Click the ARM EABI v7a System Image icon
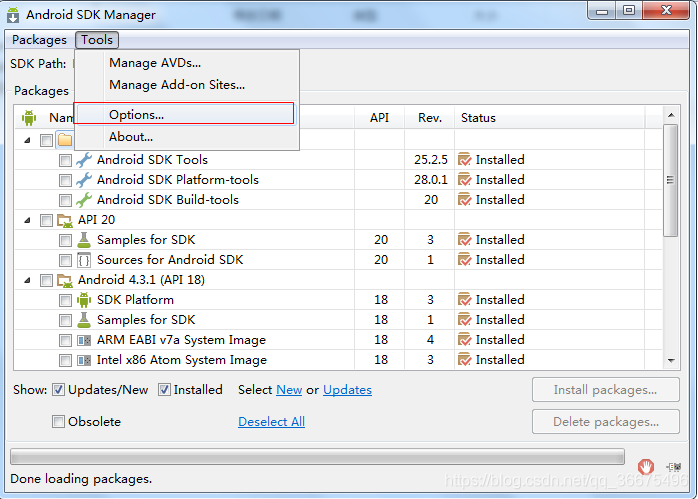 tap(84, 341)
